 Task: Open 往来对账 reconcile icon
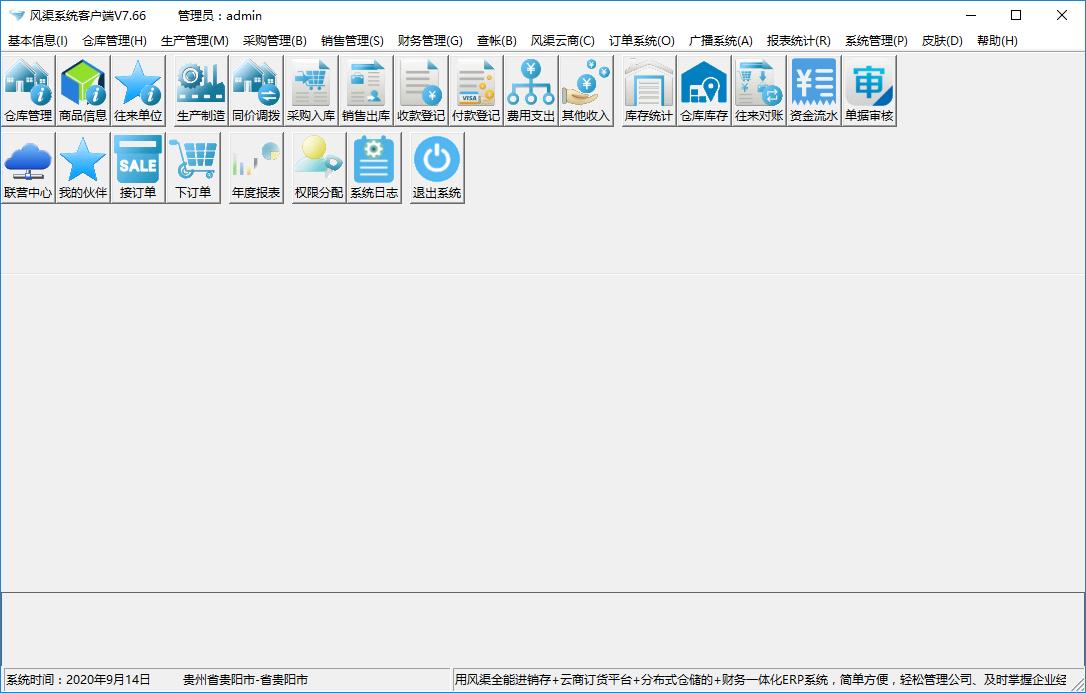coord(759,91)
